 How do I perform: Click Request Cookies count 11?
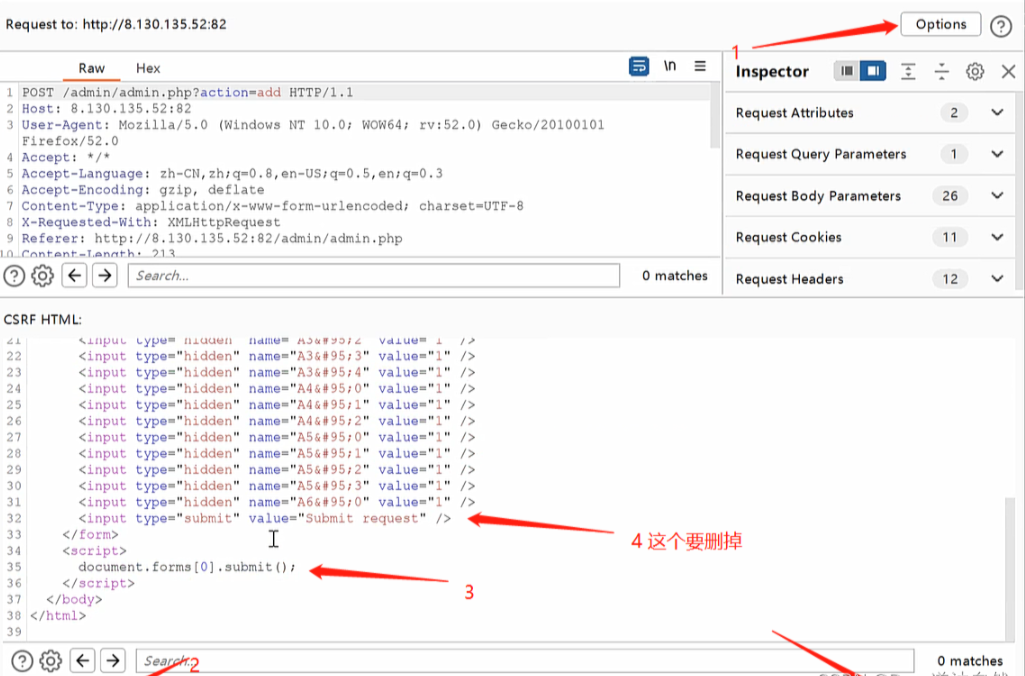(x=950, y=237)
